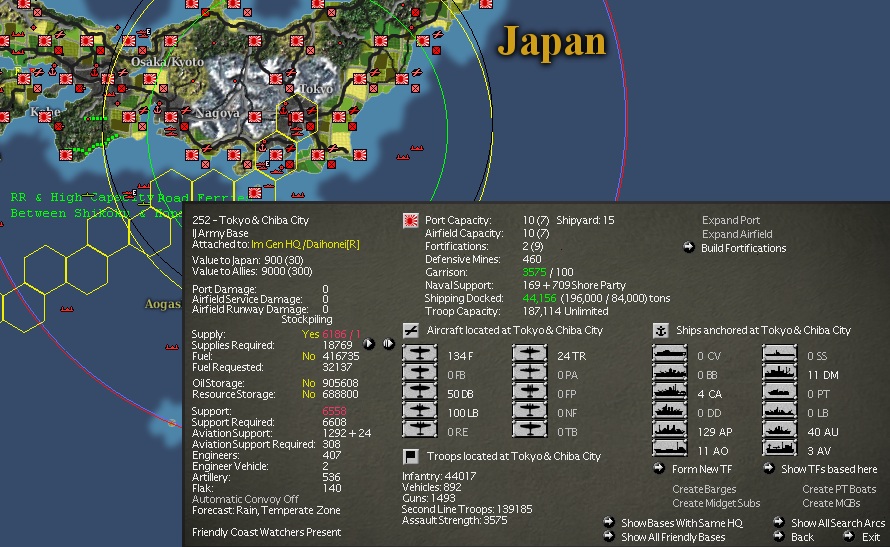This screenshot has width=890, height=547.
Task: Click the Japanese flag icon beside Port Capacity
Action: pyautogui.click(x=410, y=221)
